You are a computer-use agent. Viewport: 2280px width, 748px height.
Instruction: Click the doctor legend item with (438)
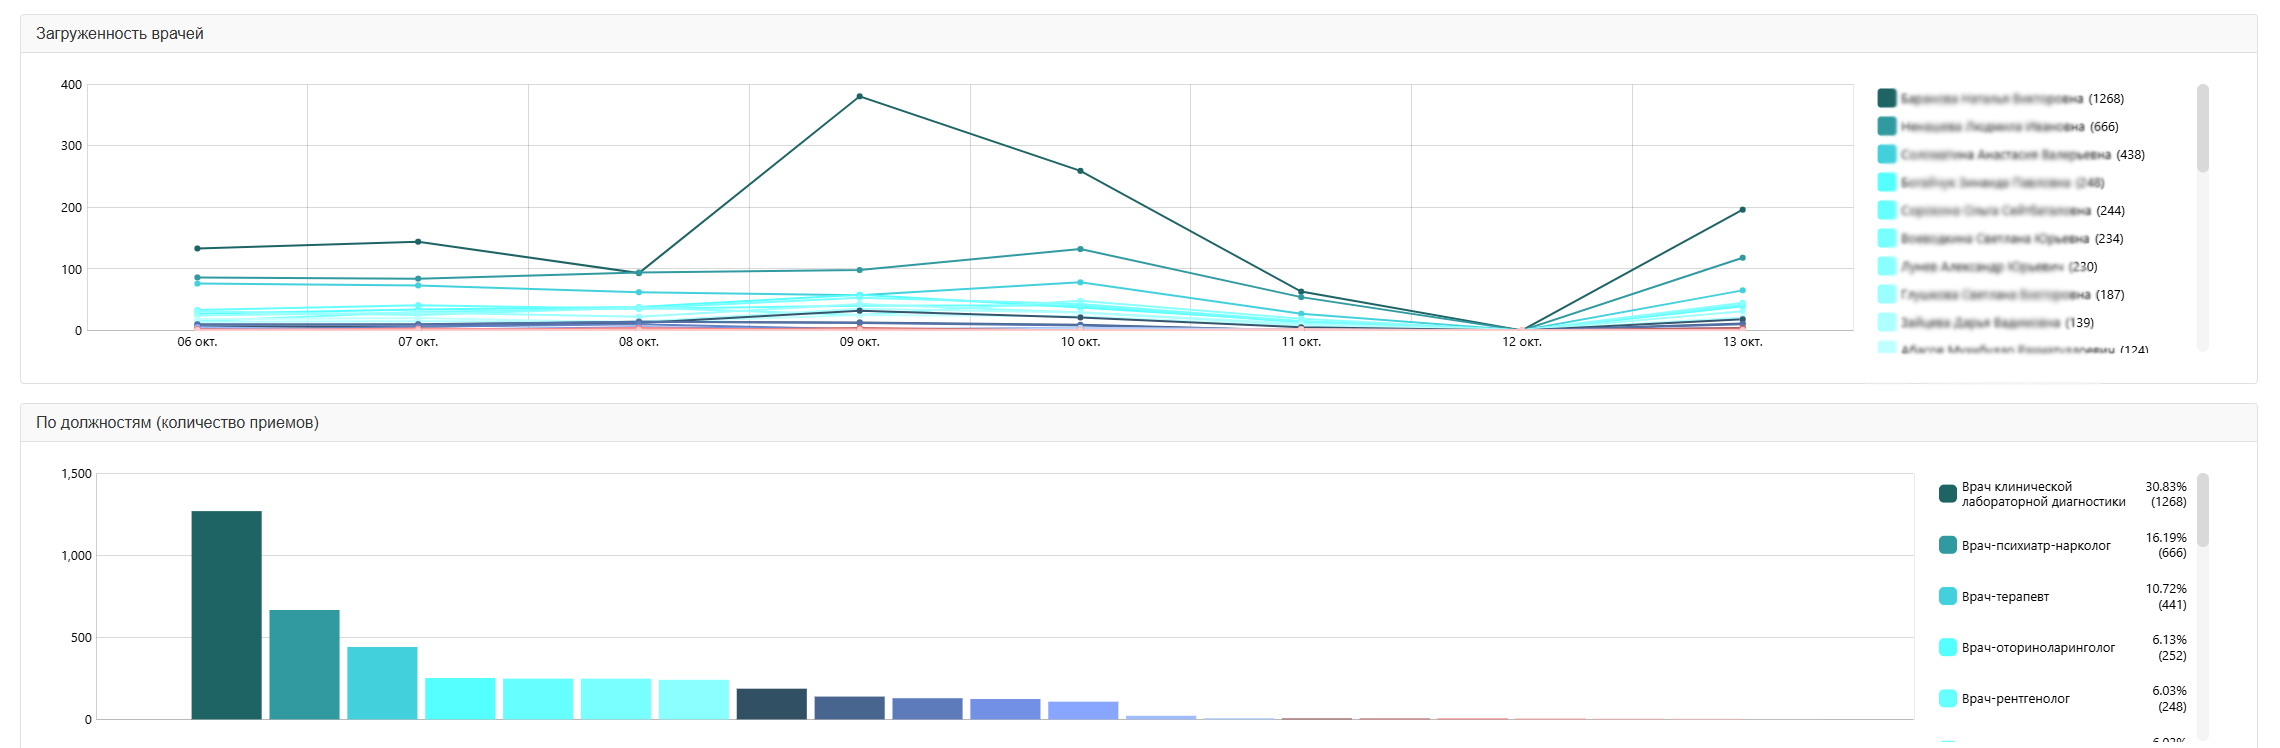tap(2020, 155)
